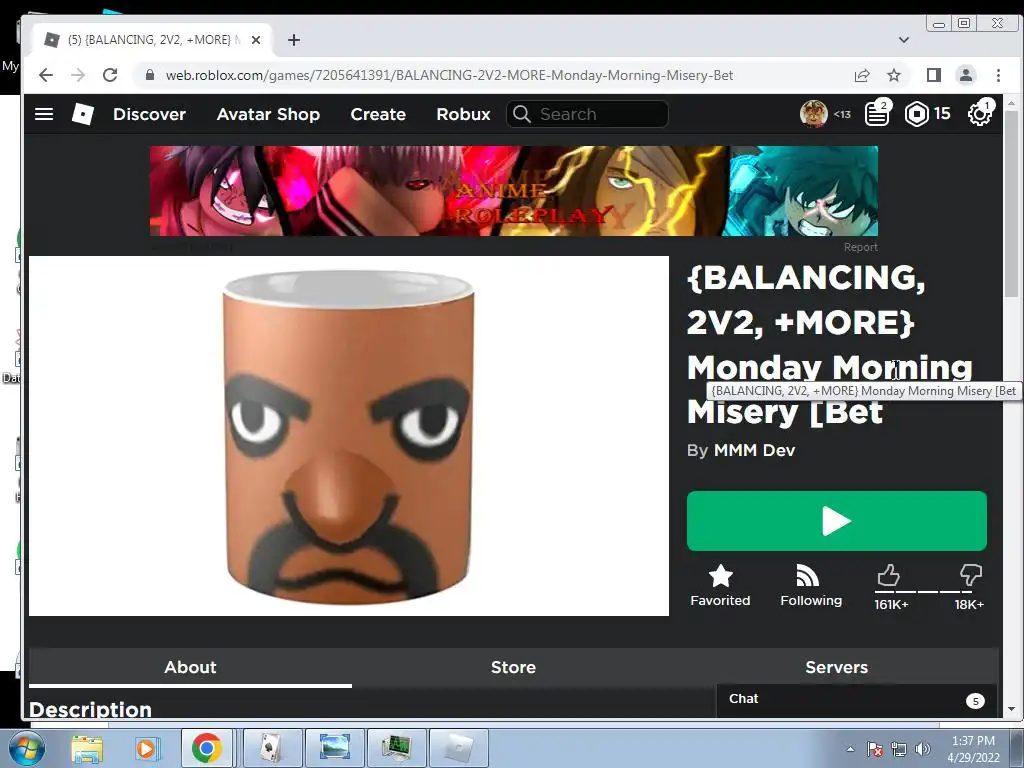Click the Action Center flag tray icon

pyautogui.click(x=874, y=749)
